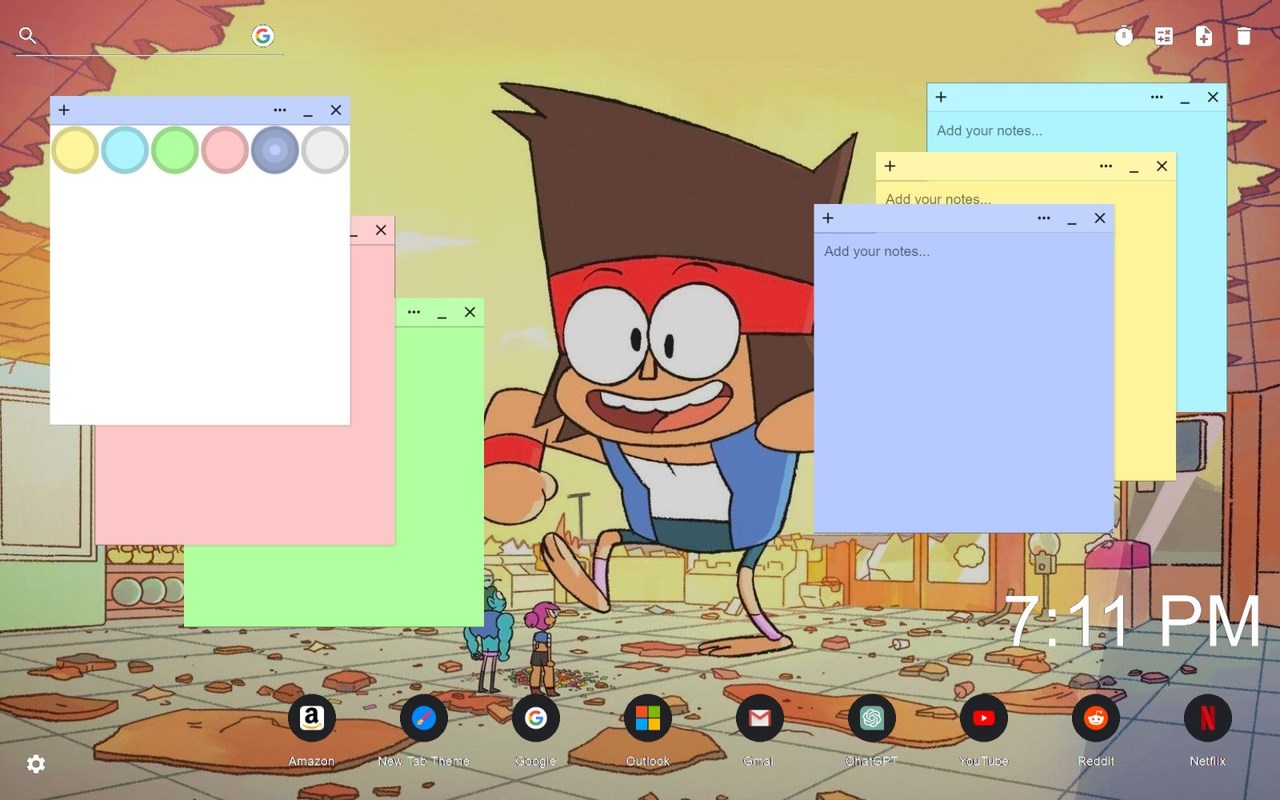Open the Google shortcut in the dock
The image size is (1280, 800).
point(536,718)
